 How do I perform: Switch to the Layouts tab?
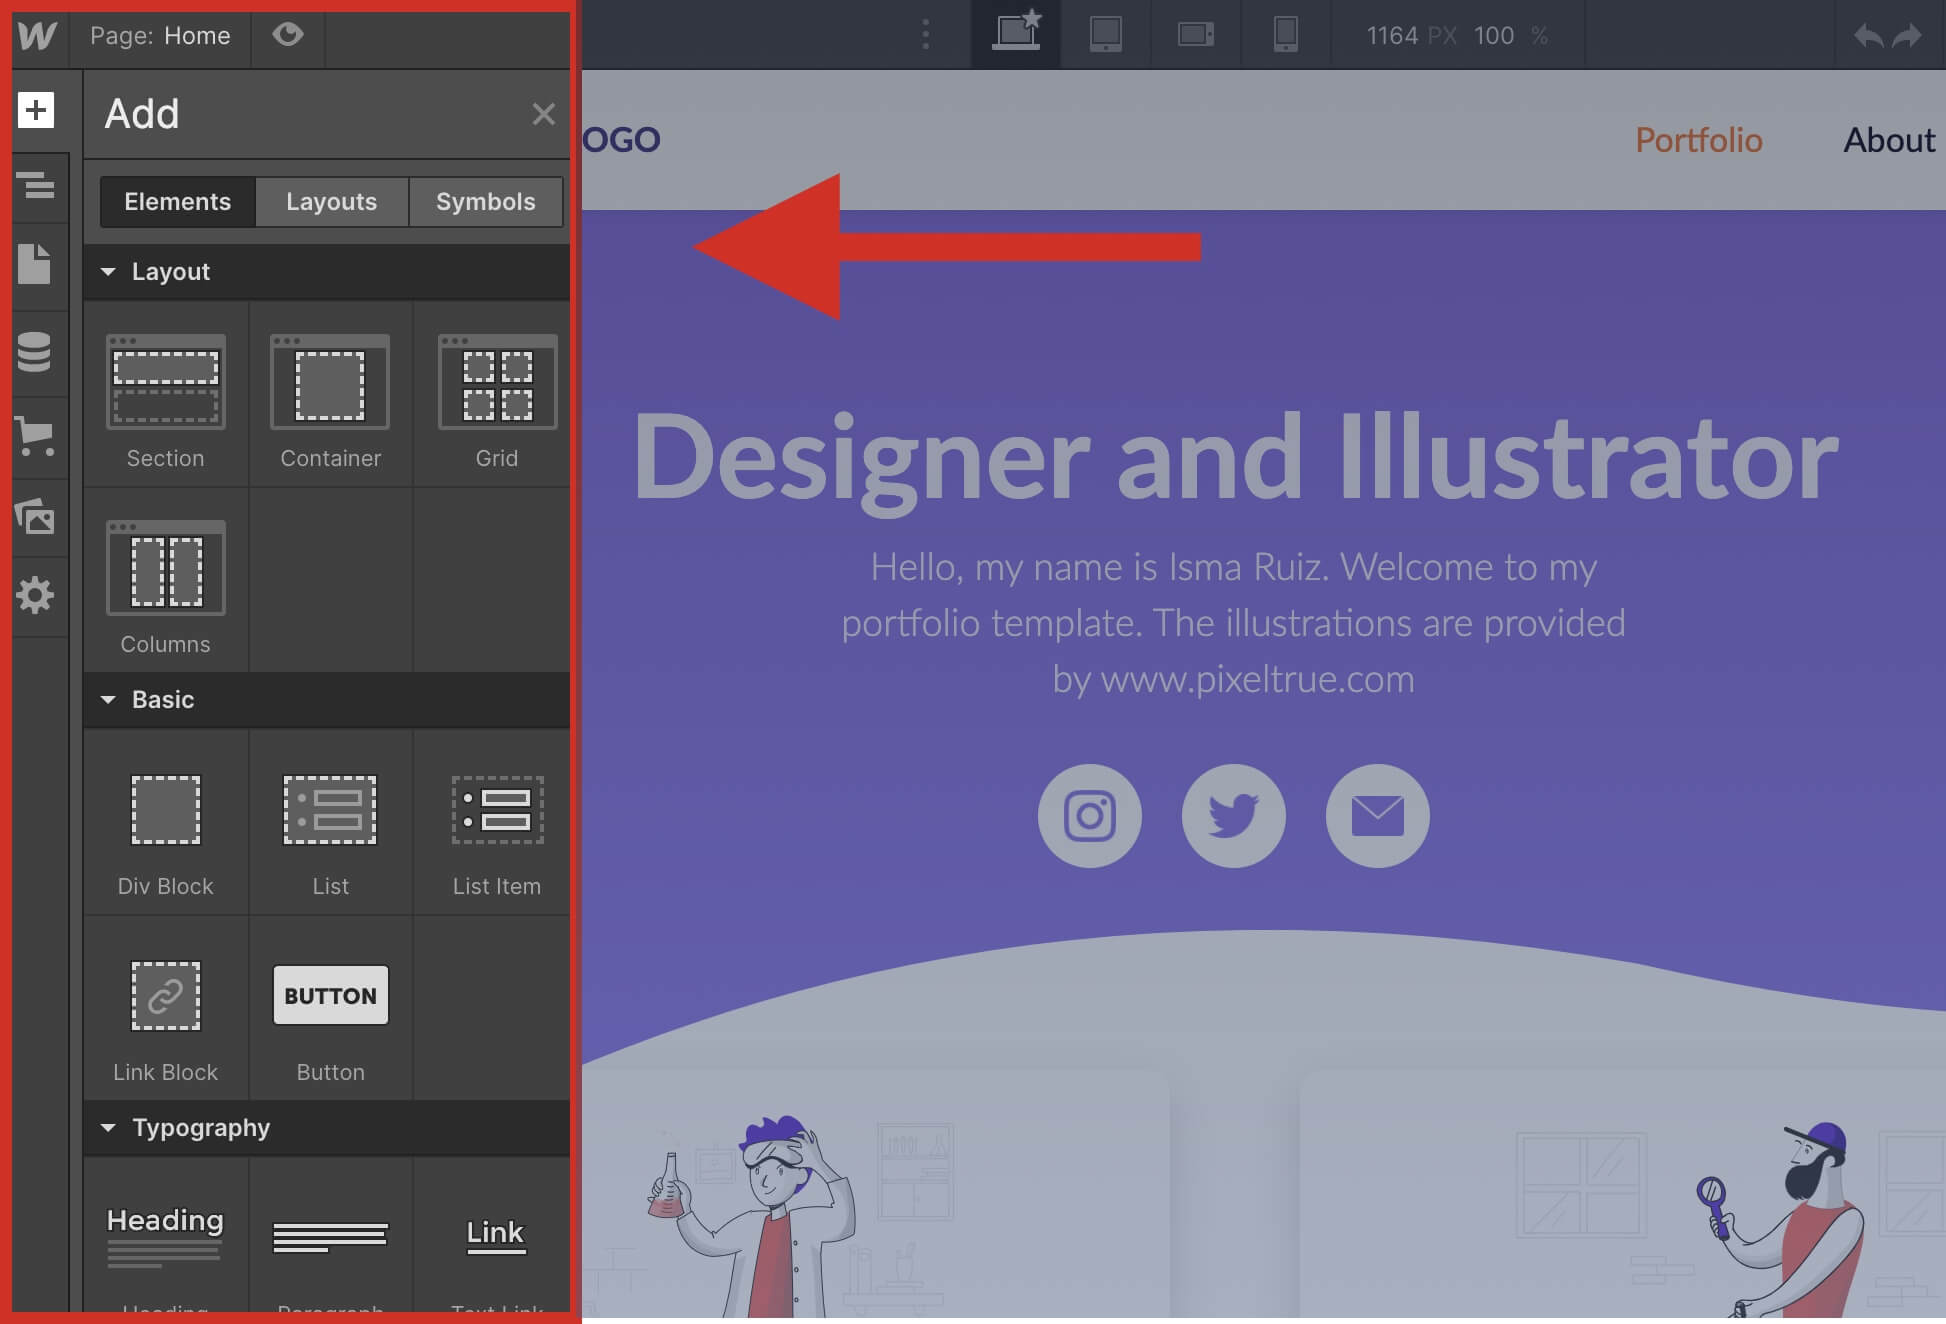(332, 202)
